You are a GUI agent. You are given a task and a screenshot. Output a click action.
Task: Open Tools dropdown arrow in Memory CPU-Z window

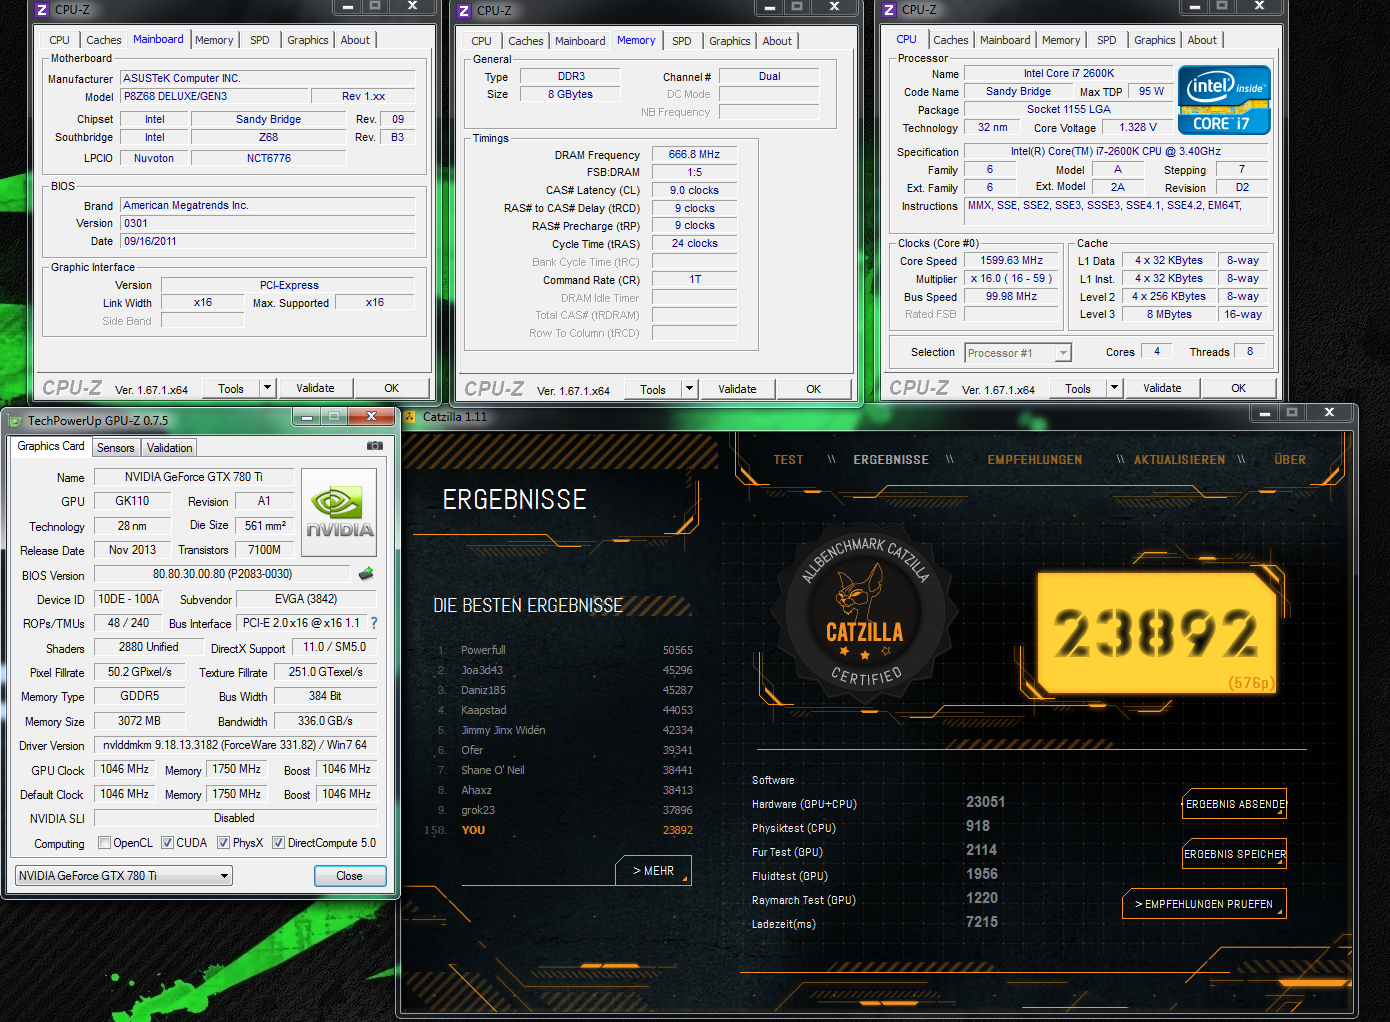point(689,389)
